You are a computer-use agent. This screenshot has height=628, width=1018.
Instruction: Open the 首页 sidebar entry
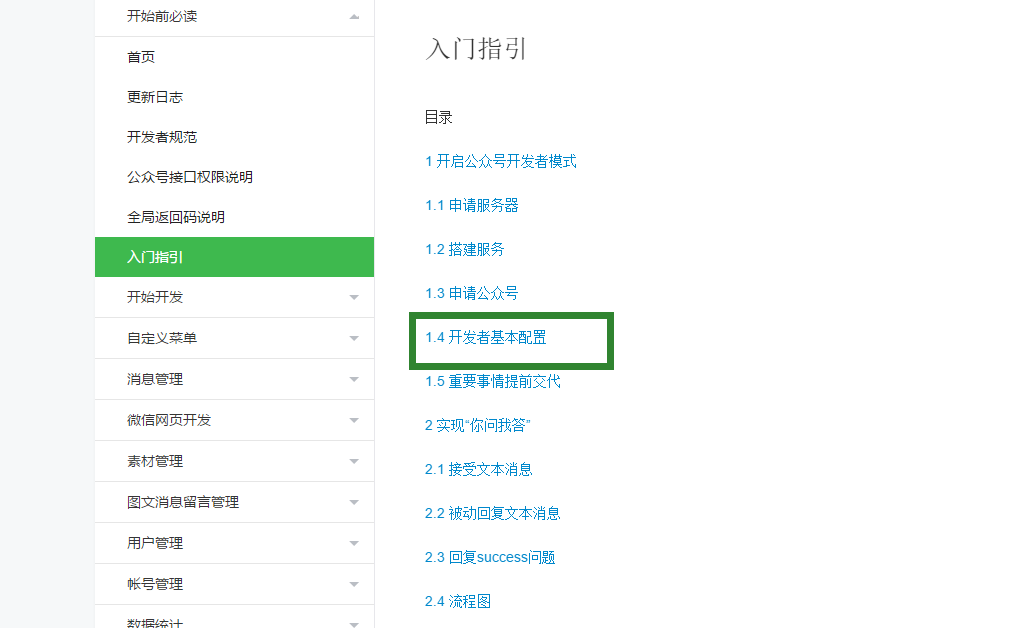point(141,57)
